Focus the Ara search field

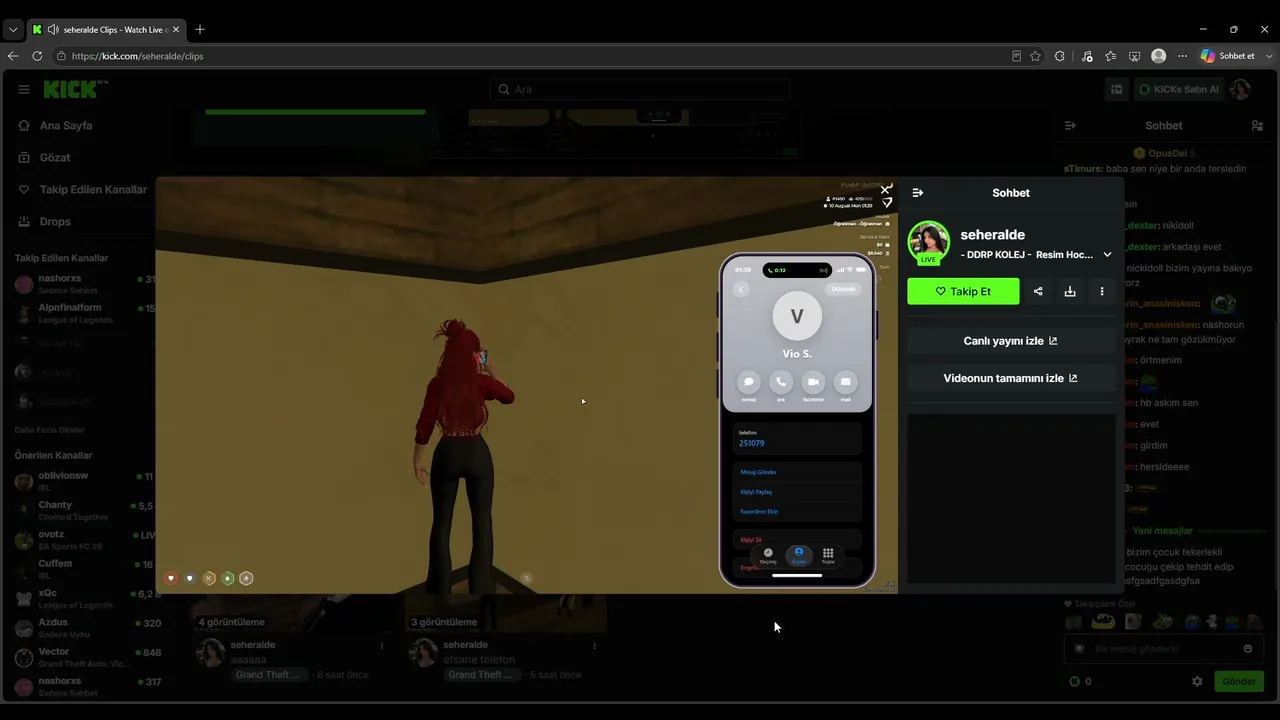coord(640,90)
